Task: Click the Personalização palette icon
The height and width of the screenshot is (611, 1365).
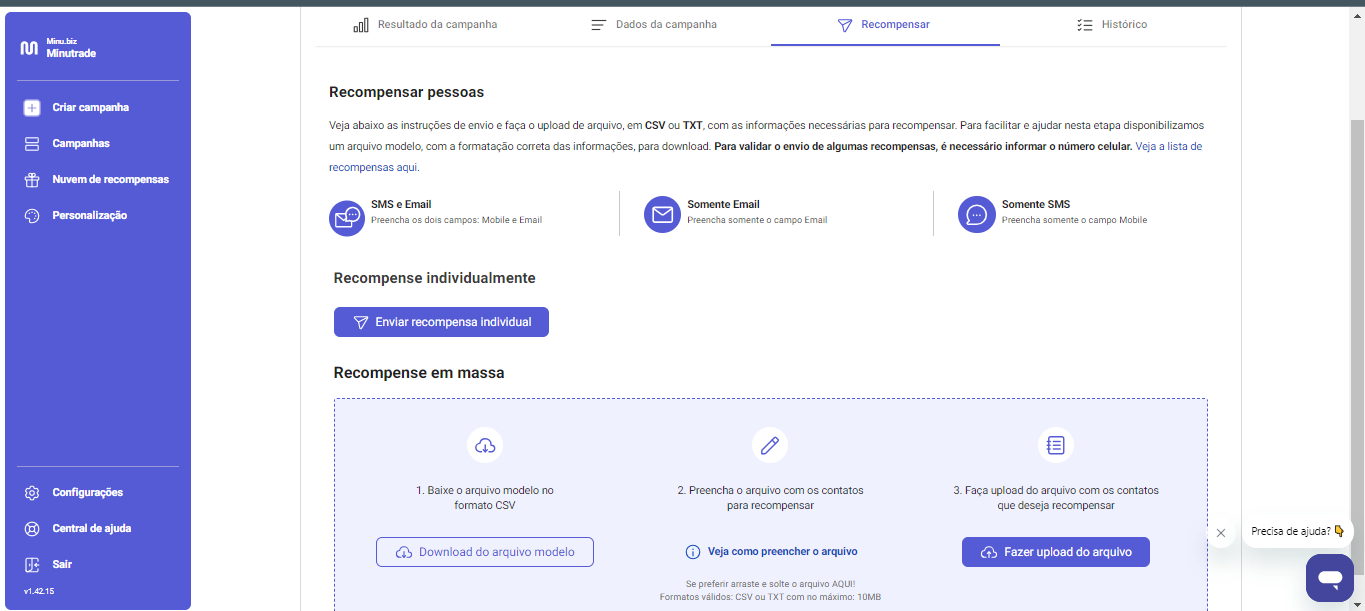Action: 32,216
